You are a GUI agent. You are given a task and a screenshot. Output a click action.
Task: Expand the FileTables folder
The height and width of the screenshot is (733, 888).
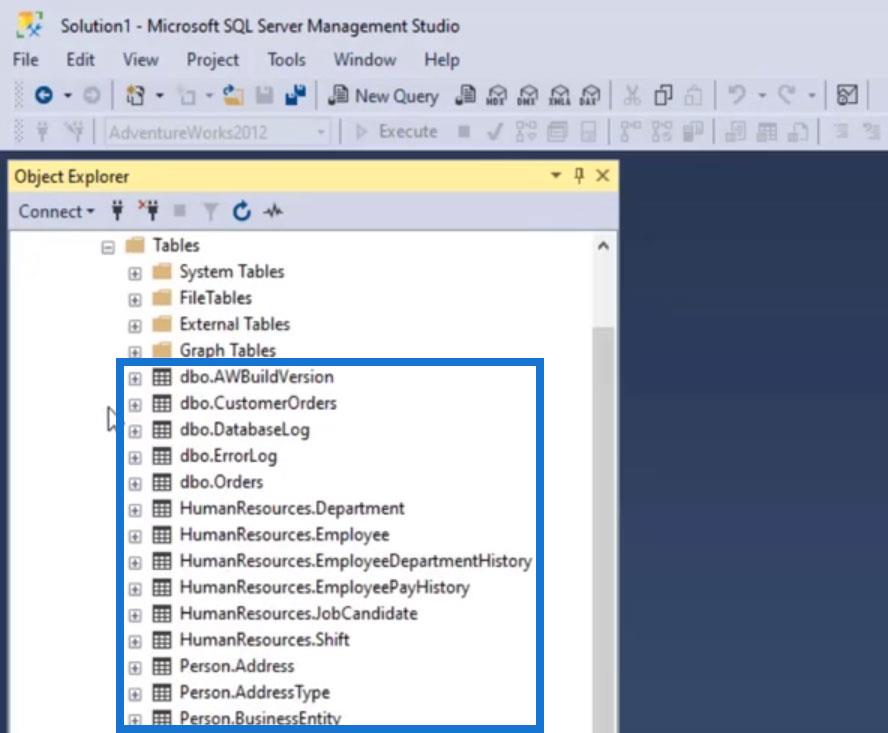[x=135, y=300]
